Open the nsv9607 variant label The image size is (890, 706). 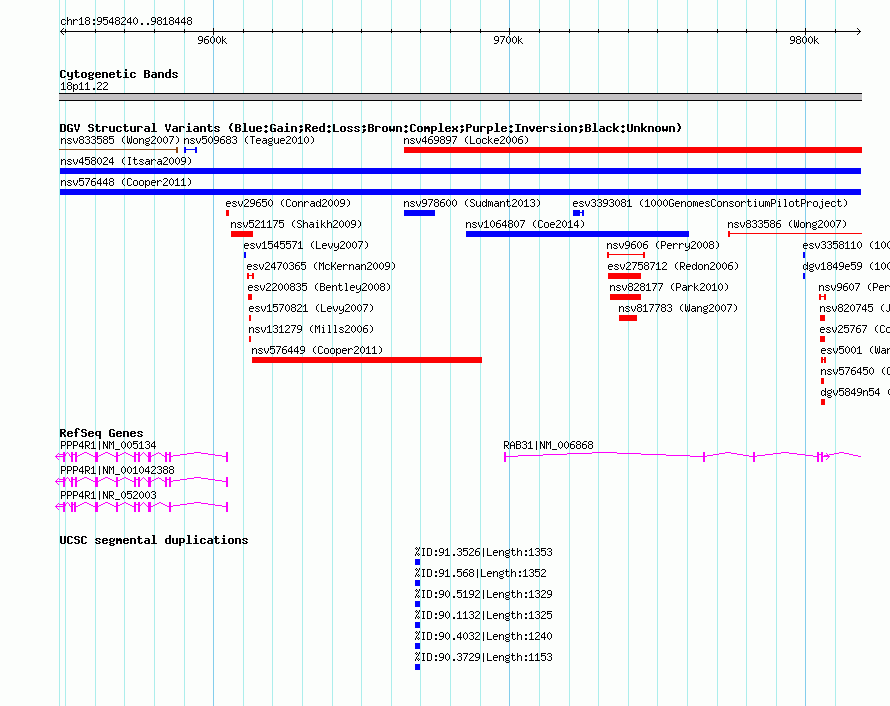point(854,287)
